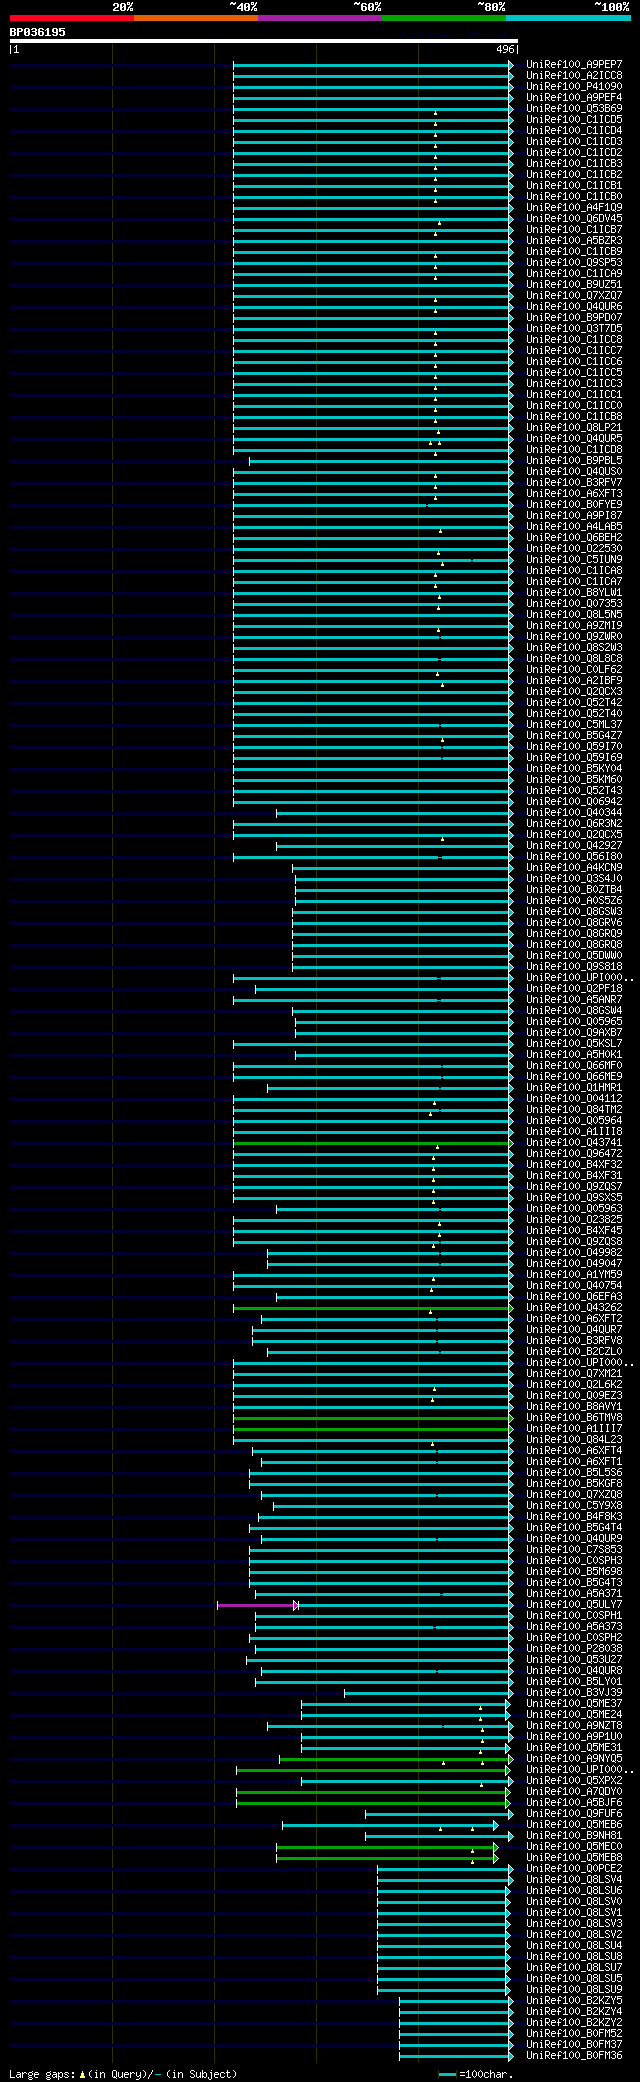Select the UniRef100_Q84L23 label

pyautogui.click(x=574, y=1439)
